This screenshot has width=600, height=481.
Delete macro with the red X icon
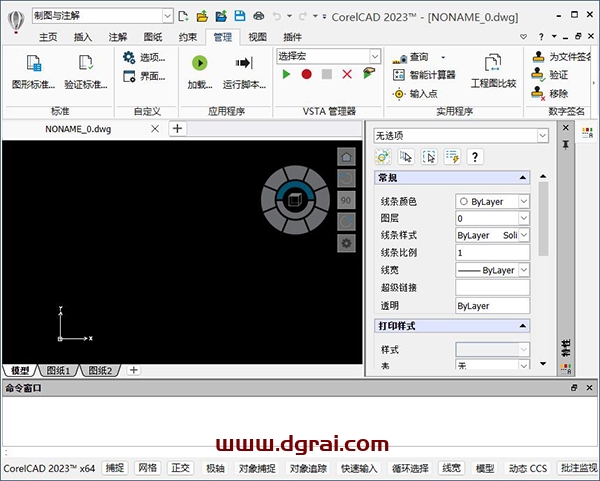pyautogui.click(x=347, y=74)
